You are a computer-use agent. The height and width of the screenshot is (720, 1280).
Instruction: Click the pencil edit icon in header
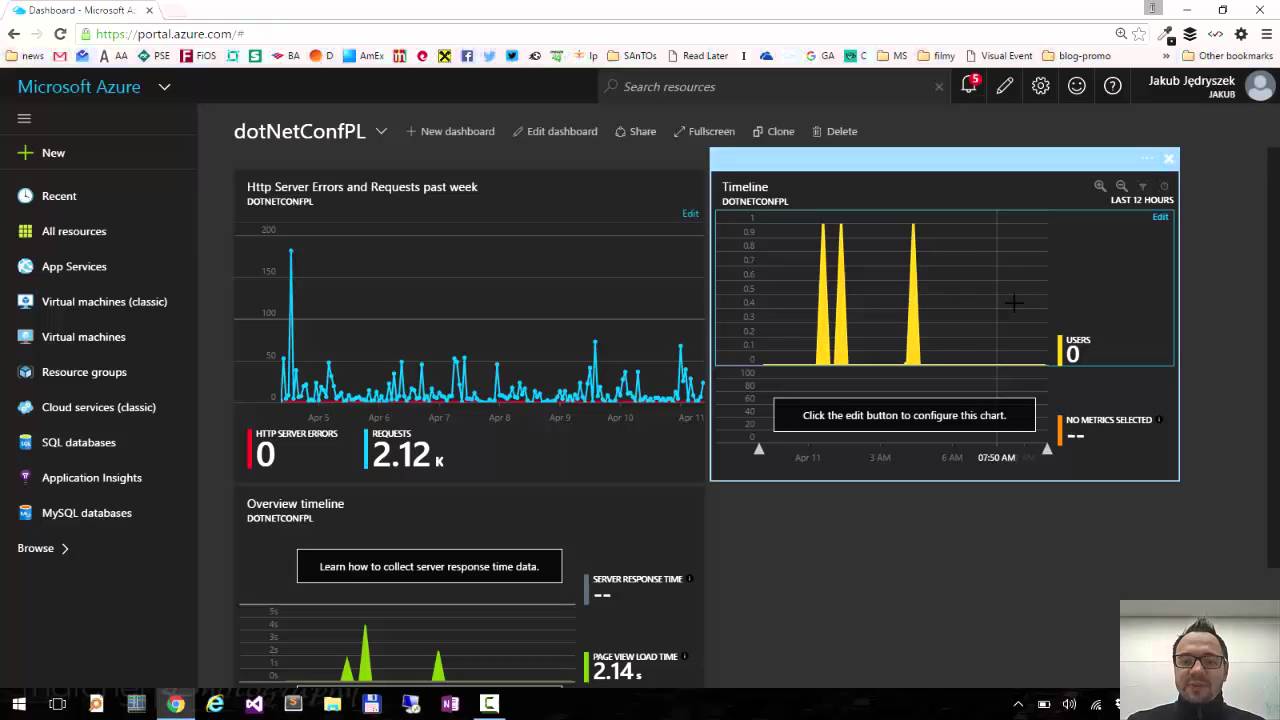[1005, 86]
